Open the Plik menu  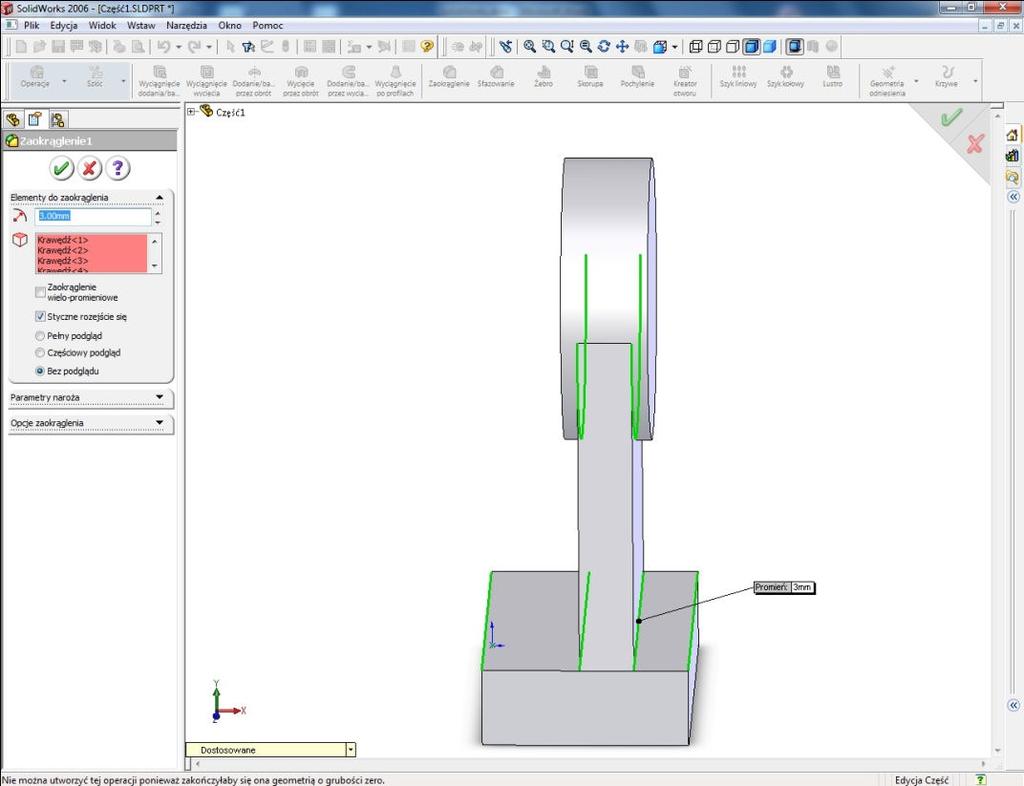pos(31,25)
